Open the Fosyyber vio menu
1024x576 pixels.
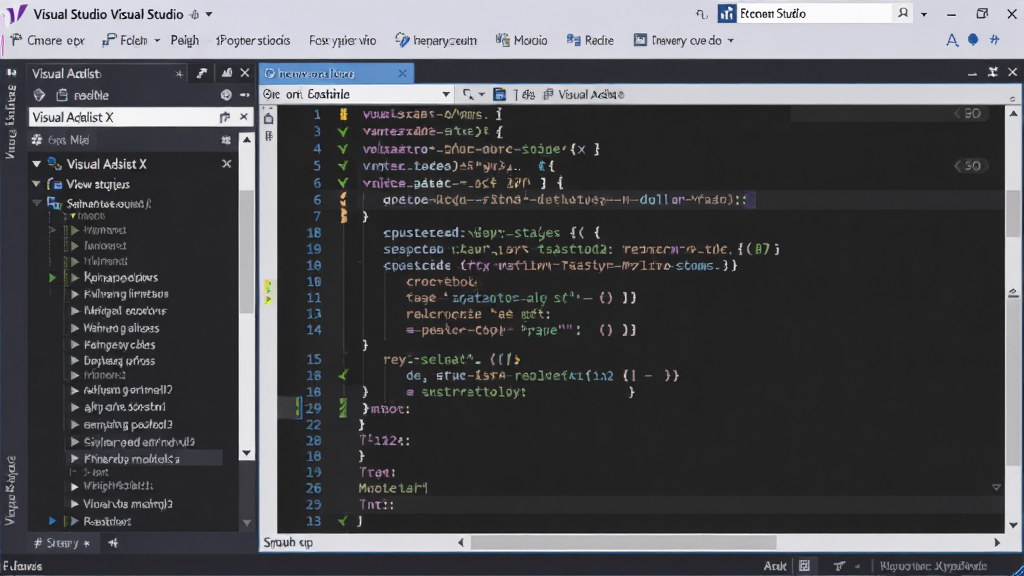pos(342,40)
